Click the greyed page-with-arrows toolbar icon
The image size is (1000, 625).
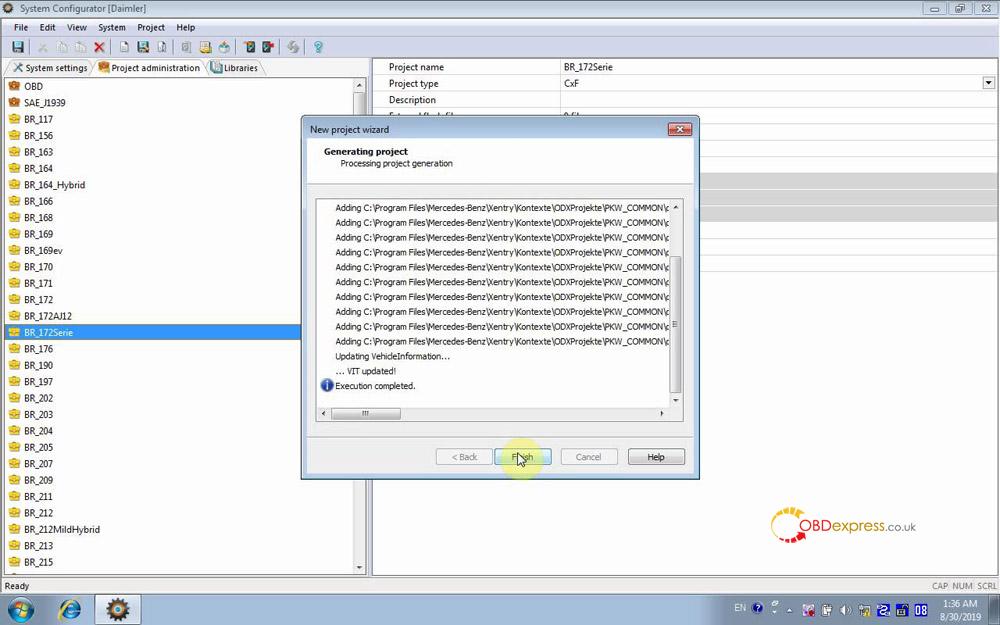[162, 47]
